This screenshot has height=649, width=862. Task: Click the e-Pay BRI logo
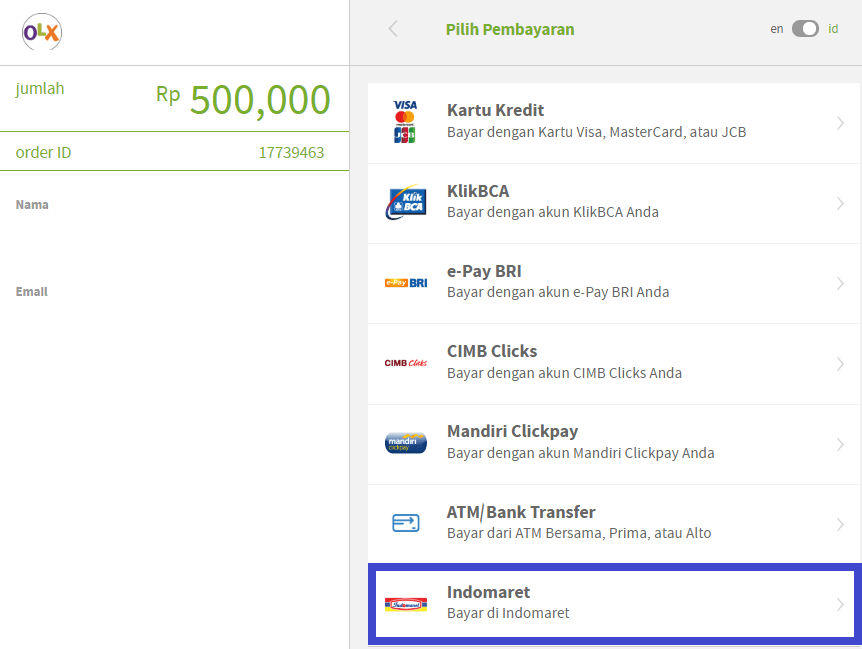click(405, 283)
